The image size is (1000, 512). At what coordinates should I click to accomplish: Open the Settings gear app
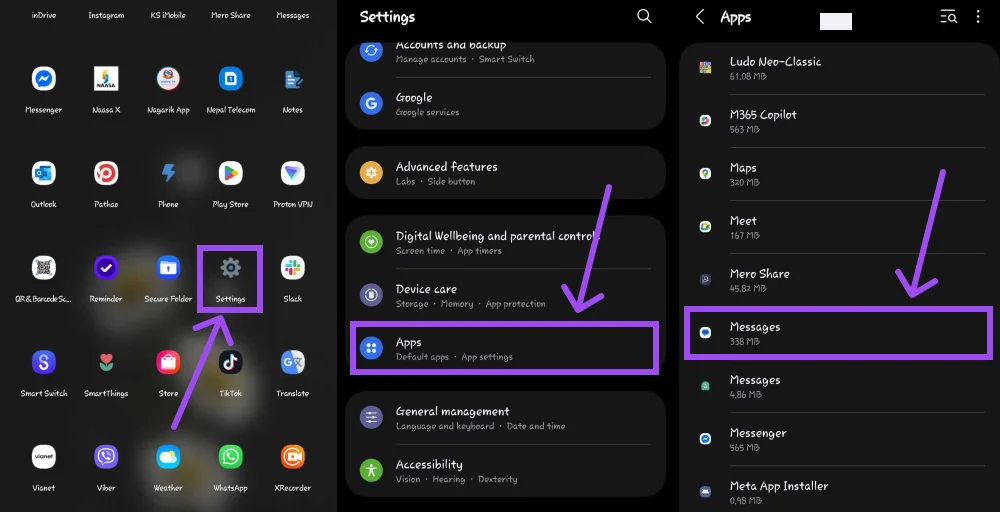click(x=230, y=268)
